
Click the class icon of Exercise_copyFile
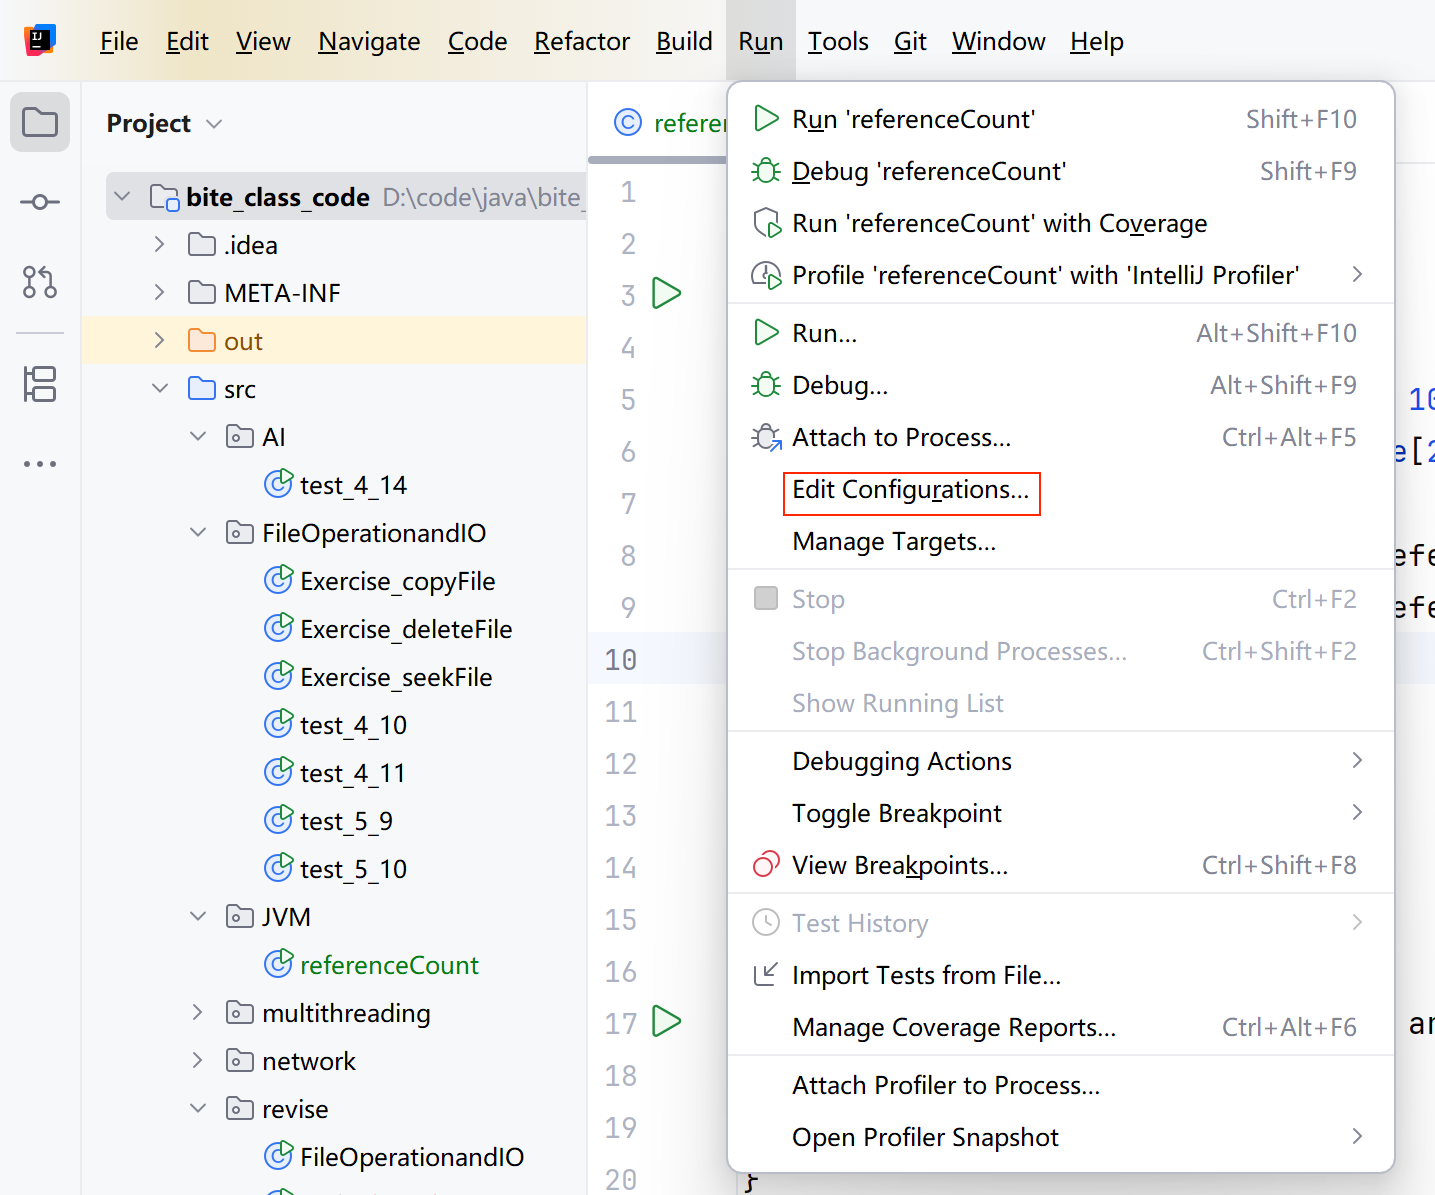(278, 580)
